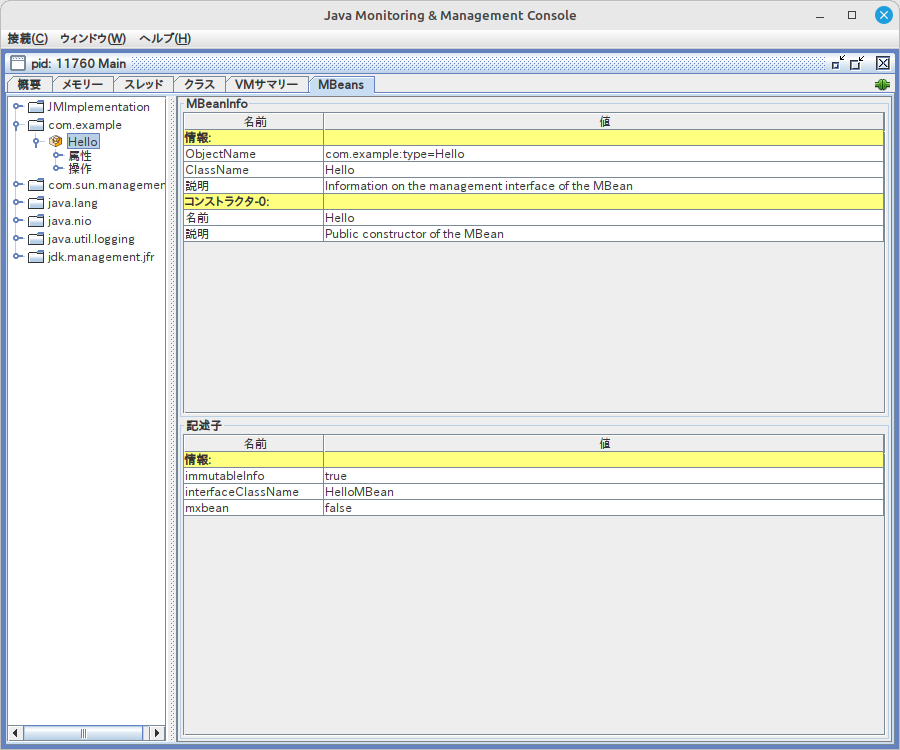The width and height of the screenshot is (900, 750).
Task: Expand the java.util.logging tree node
Action: [17, 238]
